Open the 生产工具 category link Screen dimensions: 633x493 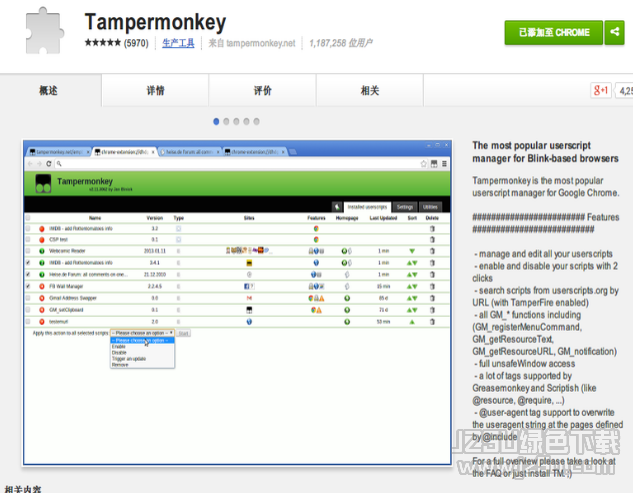tap(178, 43)
